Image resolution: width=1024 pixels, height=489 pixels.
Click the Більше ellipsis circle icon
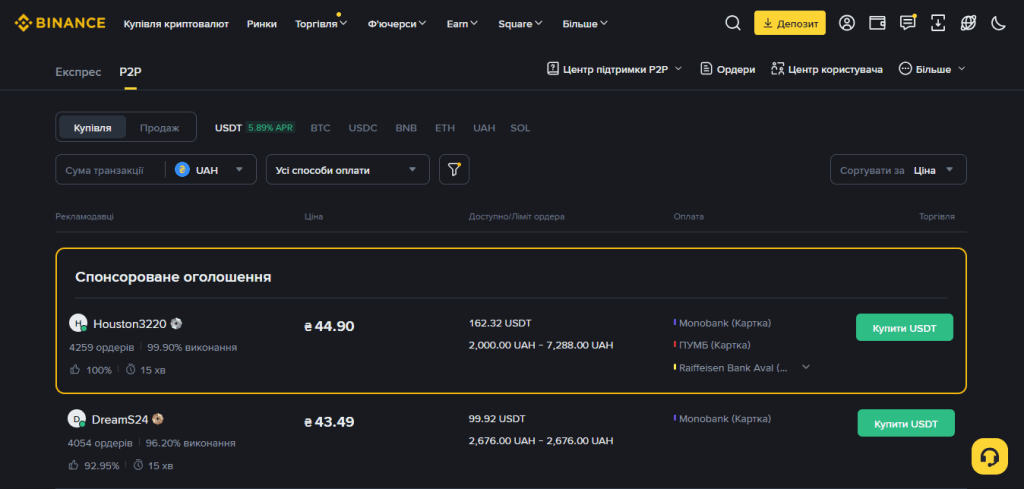pyautogui.click(x=905, y=69)
